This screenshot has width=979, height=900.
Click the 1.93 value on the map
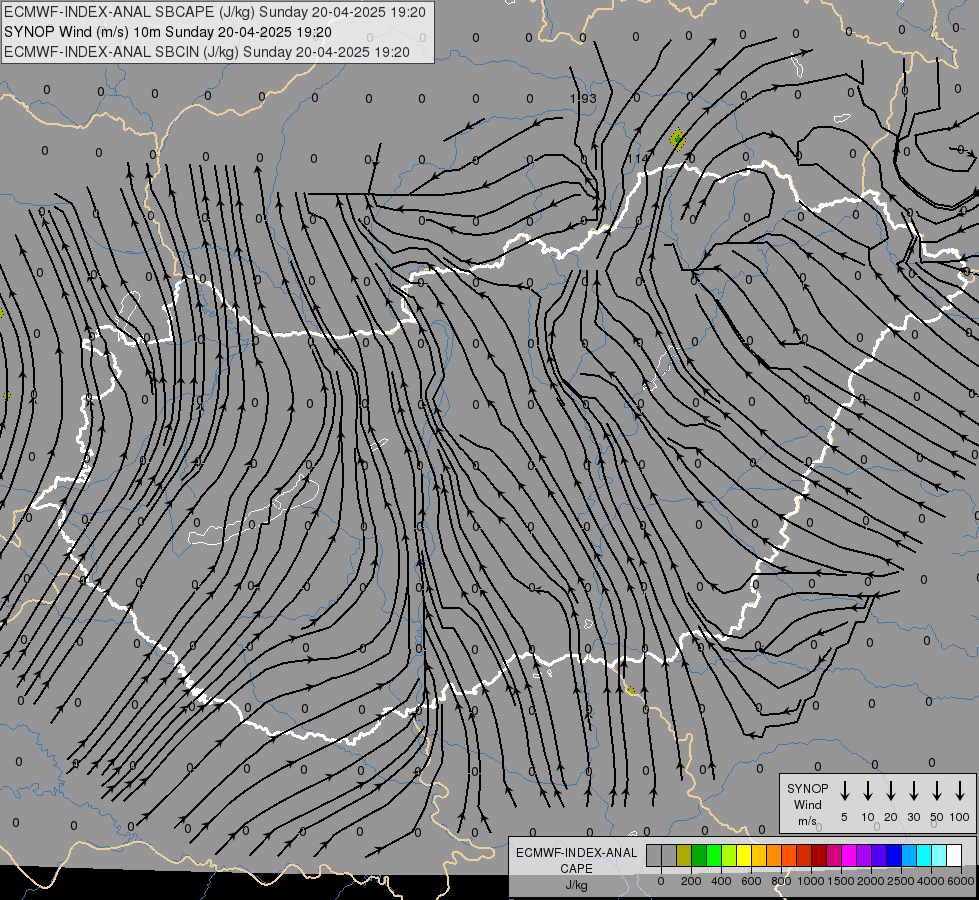click(583, 99)
